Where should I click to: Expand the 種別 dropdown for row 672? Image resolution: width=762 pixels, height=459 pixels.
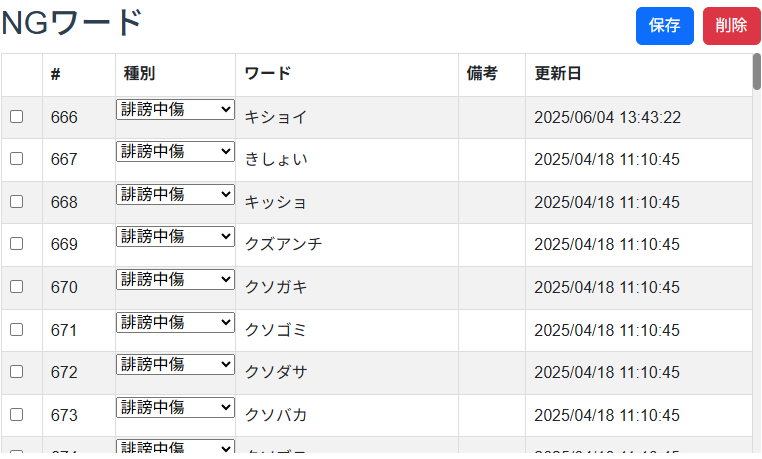tap(175, 364)
